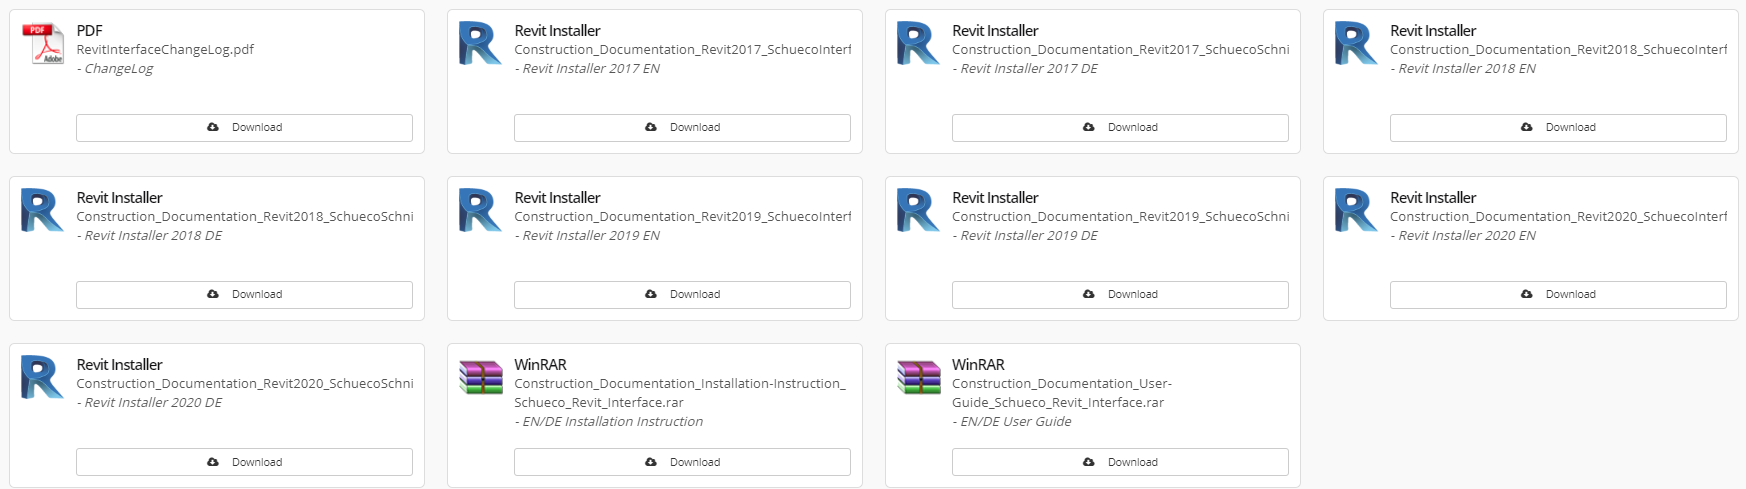Download Revit Installer 2018 EN

click(1558, 128)
